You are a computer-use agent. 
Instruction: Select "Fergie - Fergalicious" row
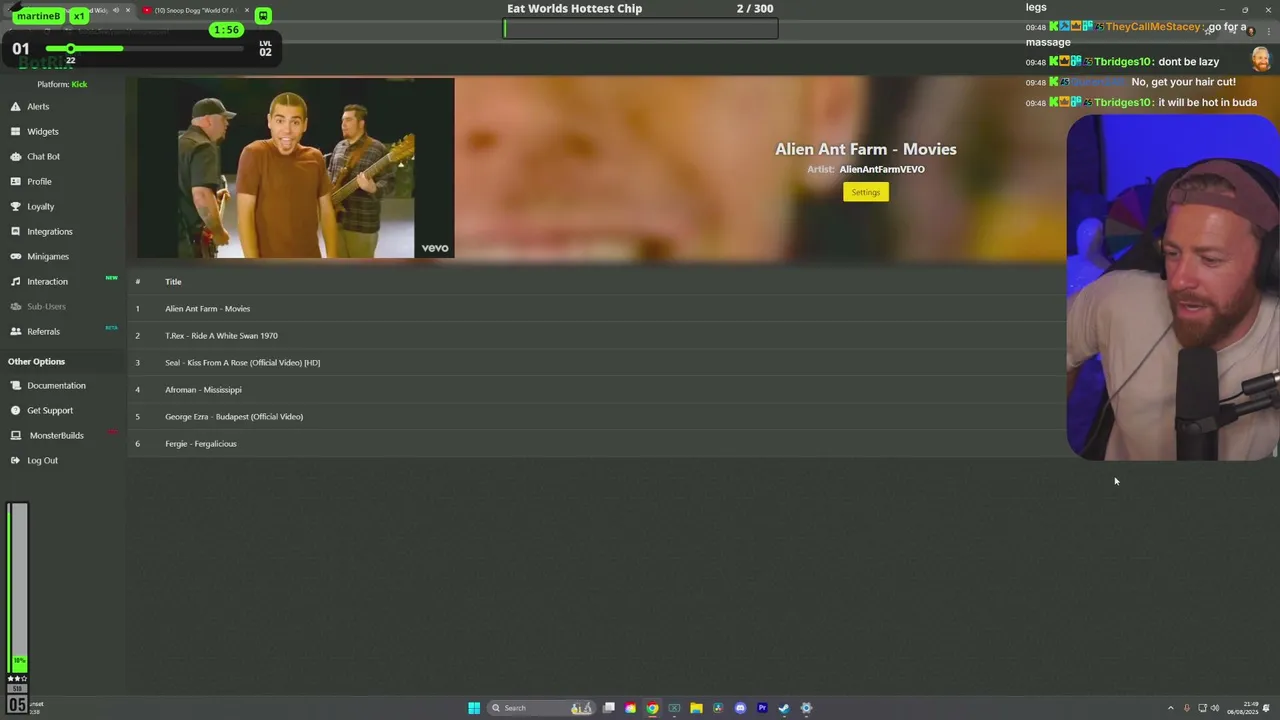[x=596, y=443]
